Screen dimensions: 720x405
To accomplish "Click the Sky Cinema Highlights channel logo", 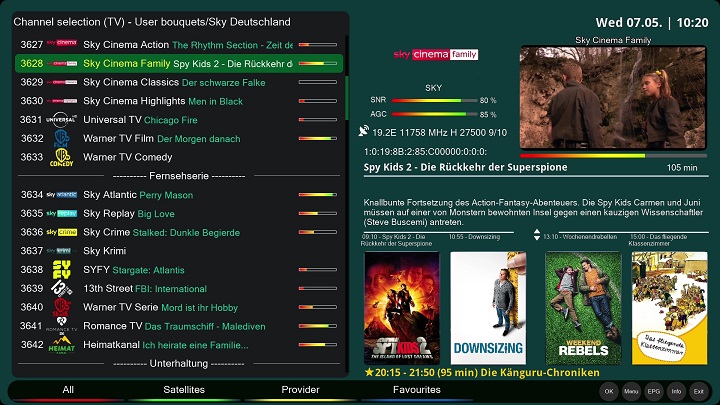I will click(62, 101).
